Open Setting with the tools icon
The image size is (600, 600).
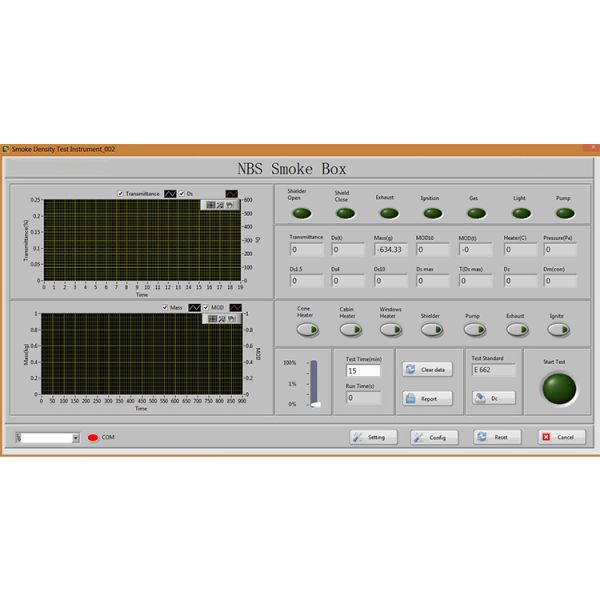click(x=374, y=437)
